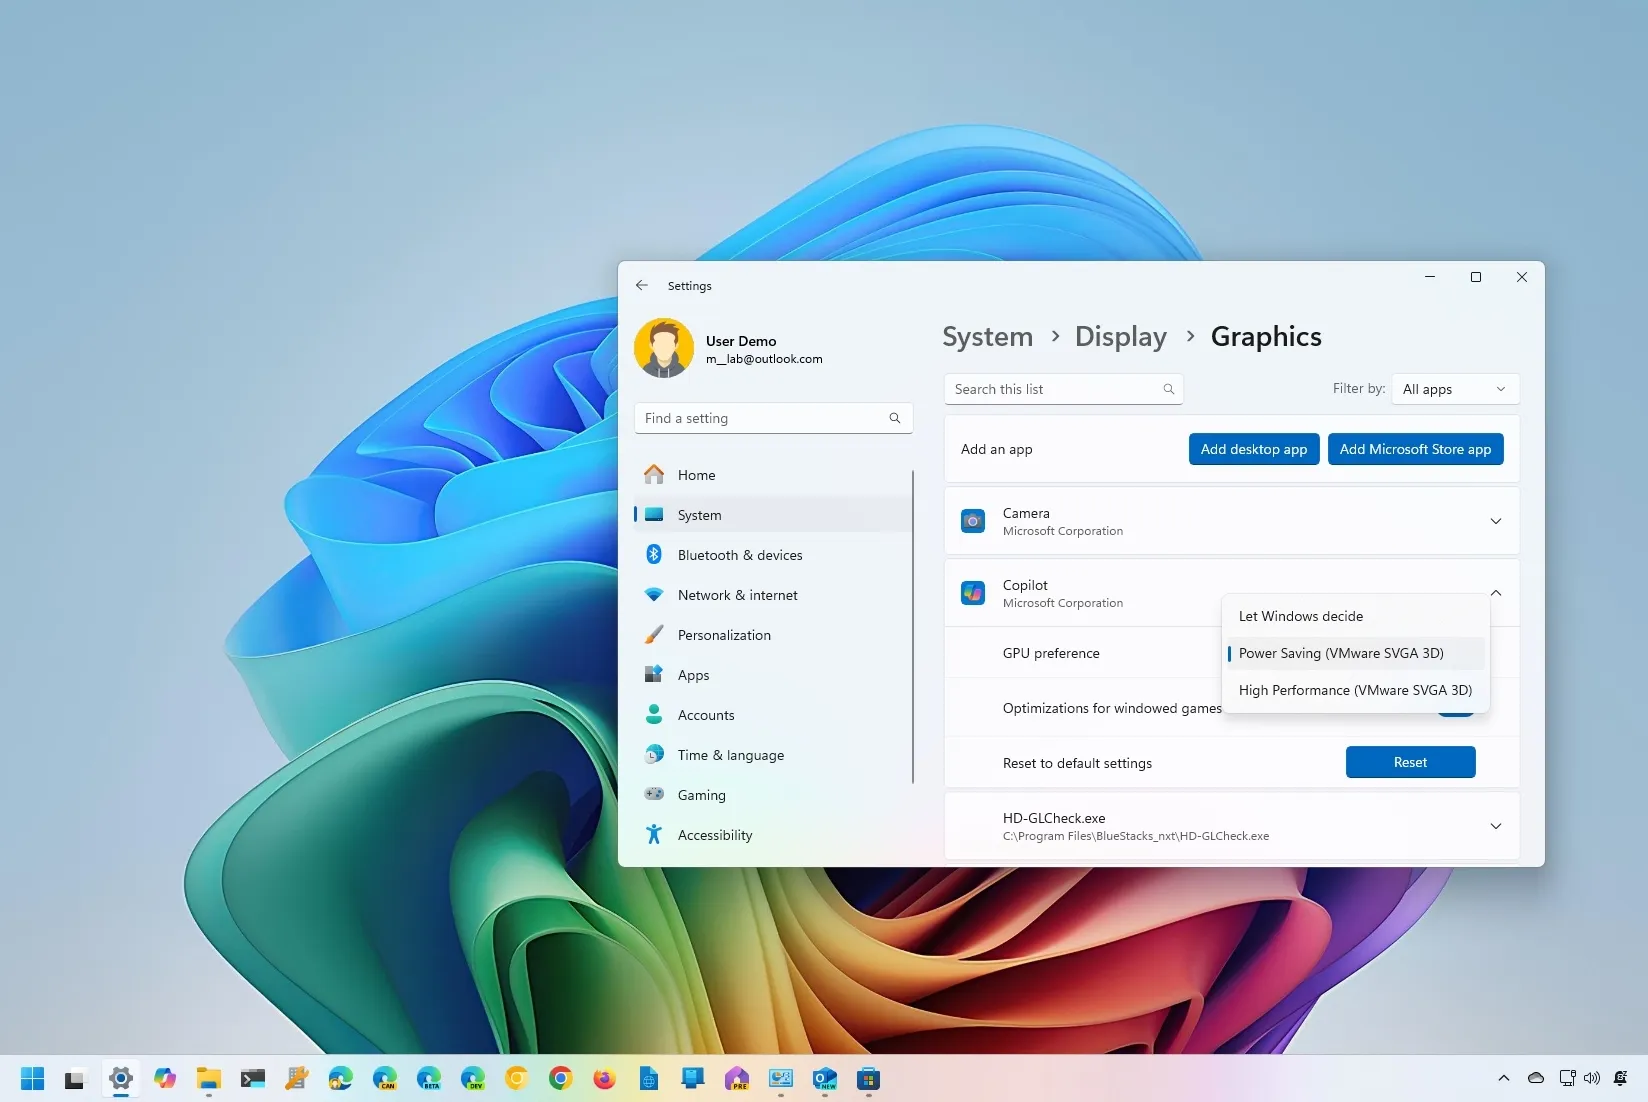This screenshot has width=1648, height=1102.
Task: Toggle Optimizations for windowed games switch
Action: (1456, 708)
